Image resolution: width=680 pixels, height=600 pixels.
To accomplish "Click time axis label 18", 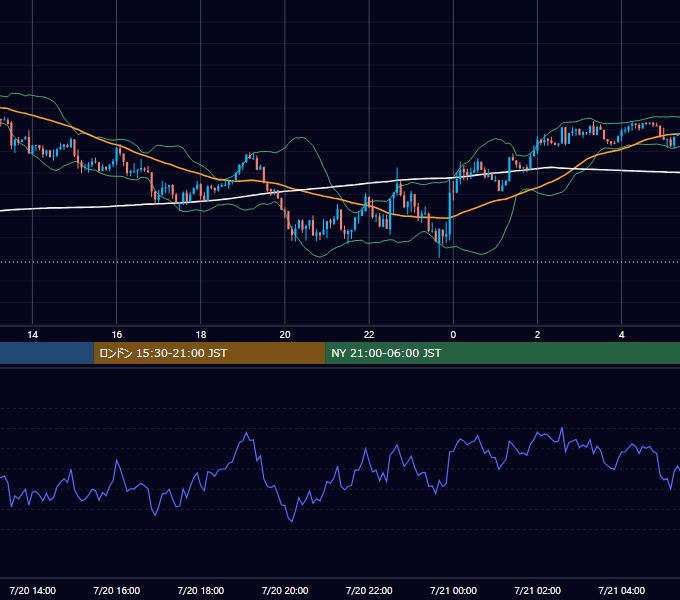I will (x=201, y=335).
